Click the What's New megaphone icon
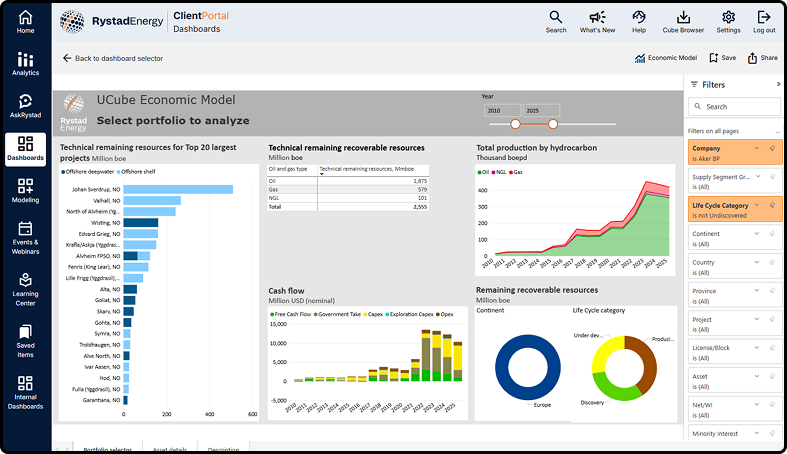787x454 pixels. 597,22
